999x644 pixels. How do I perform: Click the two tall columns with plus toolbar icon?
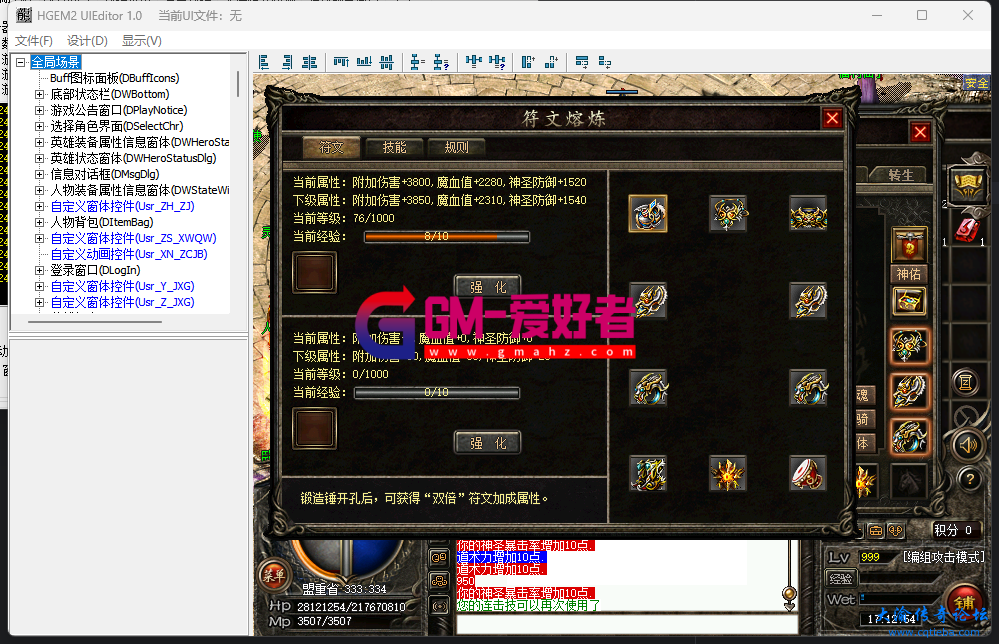pyautogui.click(x=528, y=62)
